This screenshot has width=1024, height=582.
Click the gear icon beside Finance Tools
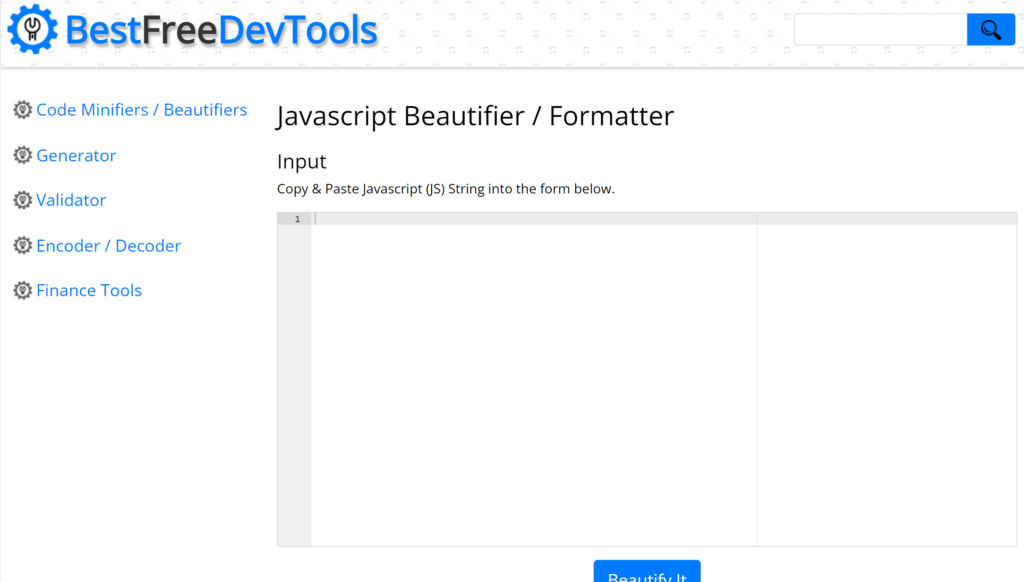pos(22,290)
